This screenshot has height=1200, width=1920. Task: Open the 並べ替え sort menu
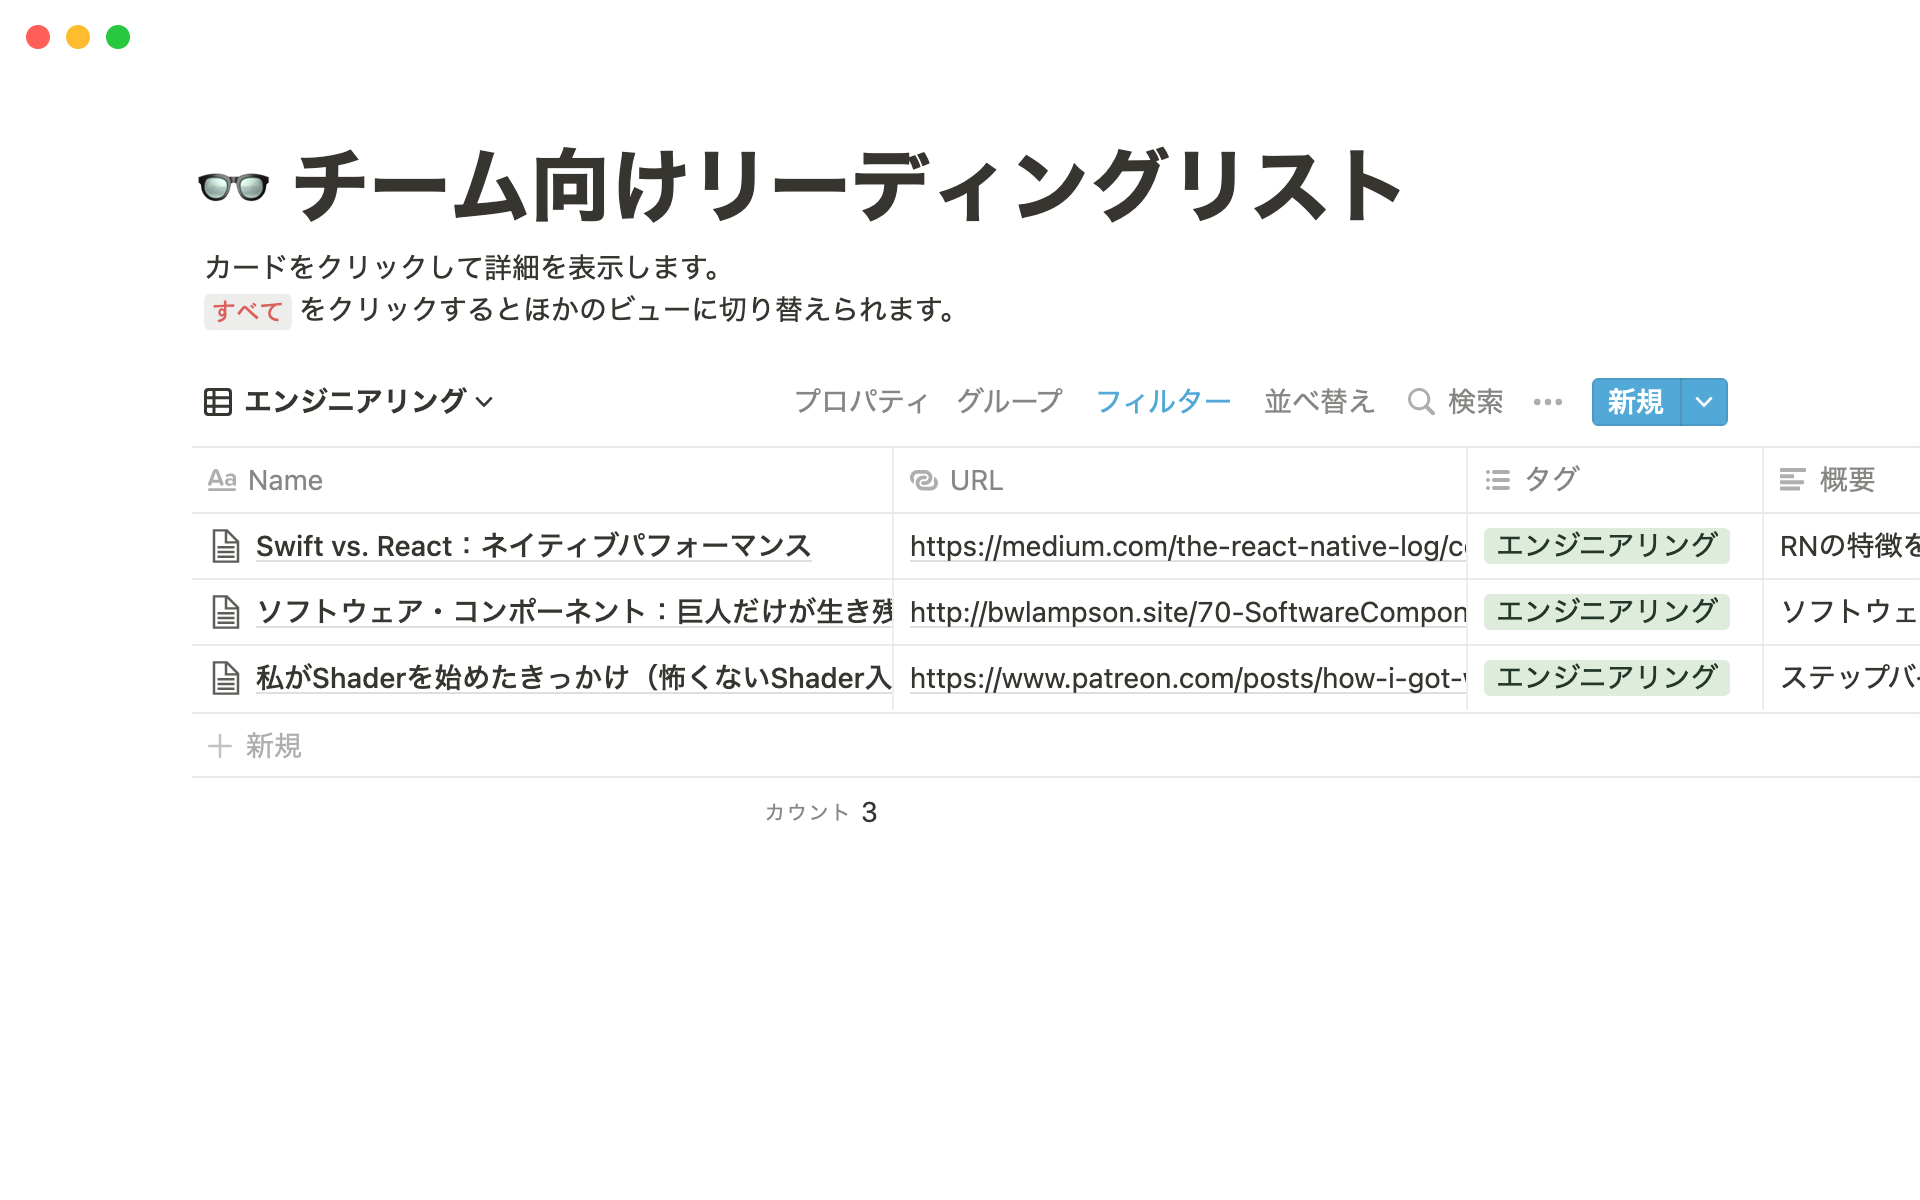tap(1319, 402)
